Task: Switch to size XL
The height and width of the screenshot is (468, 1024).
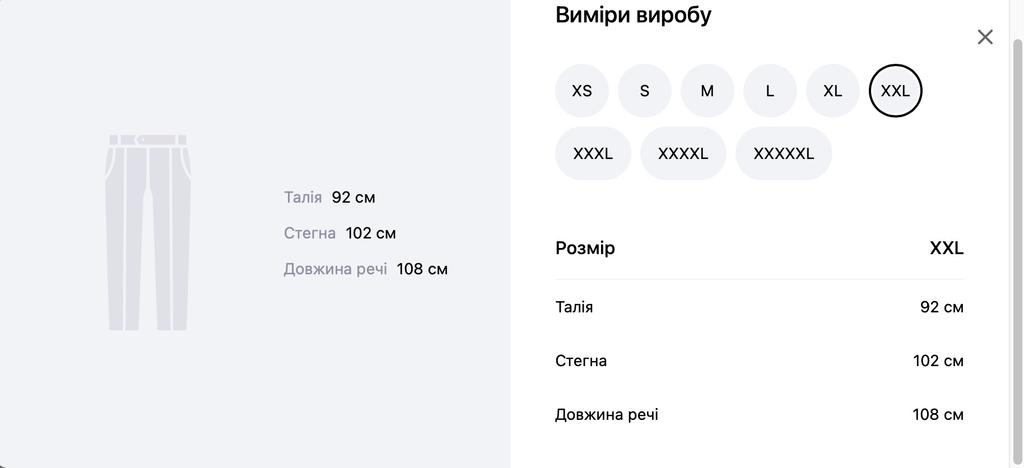Action: pyautogui.click(x=833, y=91)
